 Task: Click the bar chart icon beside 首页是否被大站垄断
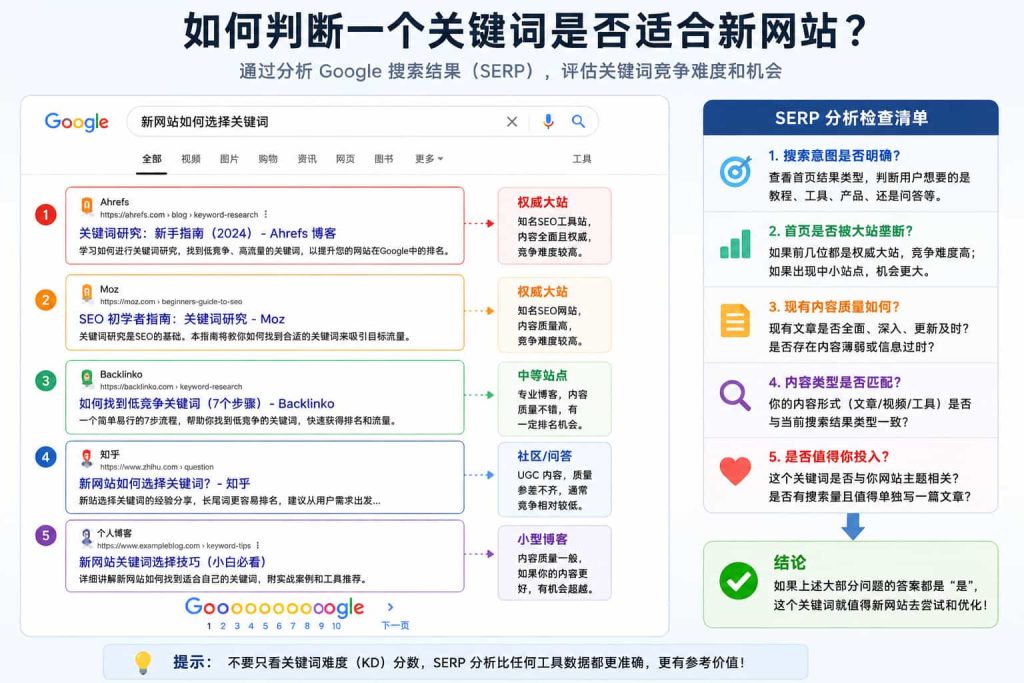click(735, 244)
